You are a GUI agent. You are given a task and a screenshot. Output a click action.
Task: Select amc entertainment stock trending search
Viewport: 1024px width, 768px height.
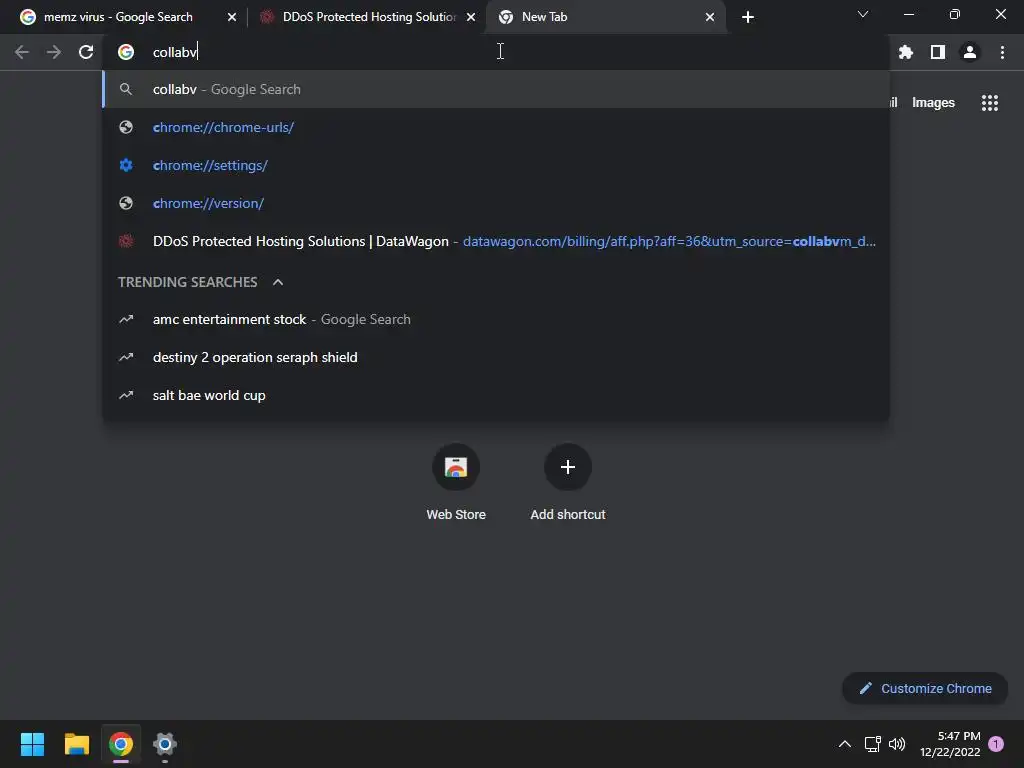coord(496,319)
